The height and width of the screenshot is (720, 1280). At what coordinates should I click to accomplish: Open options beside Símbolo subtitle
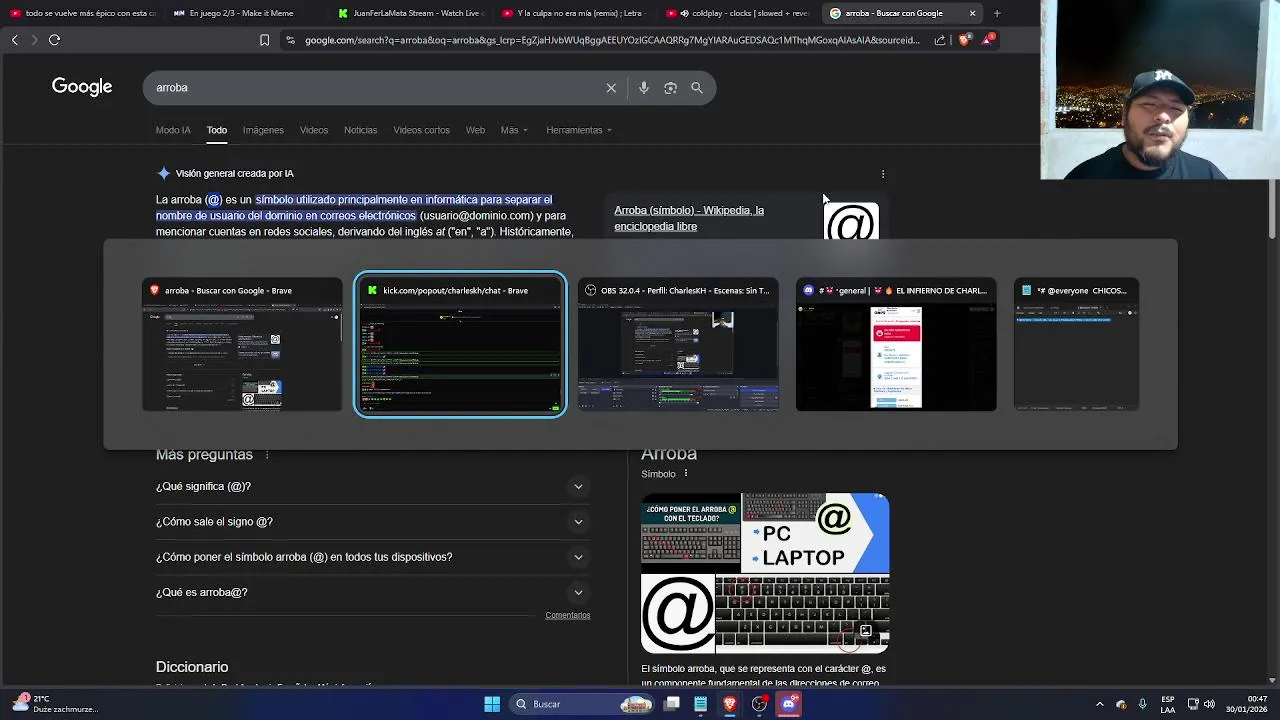tap(685, 474)
